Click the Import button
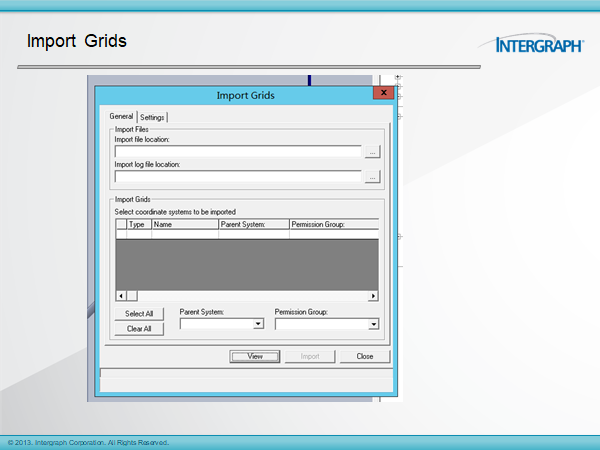The width and height of the screenshot is (600, 450). [310, 356]
